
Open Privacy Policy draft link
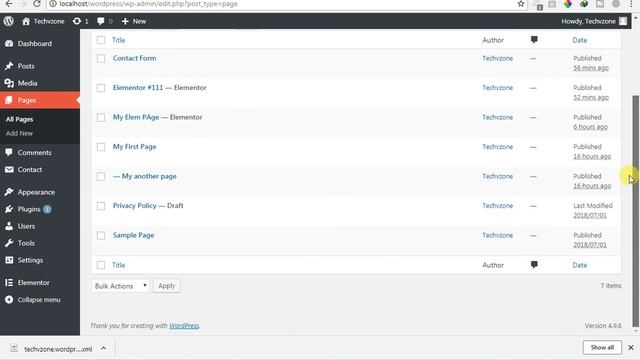(x=134, y=205)
